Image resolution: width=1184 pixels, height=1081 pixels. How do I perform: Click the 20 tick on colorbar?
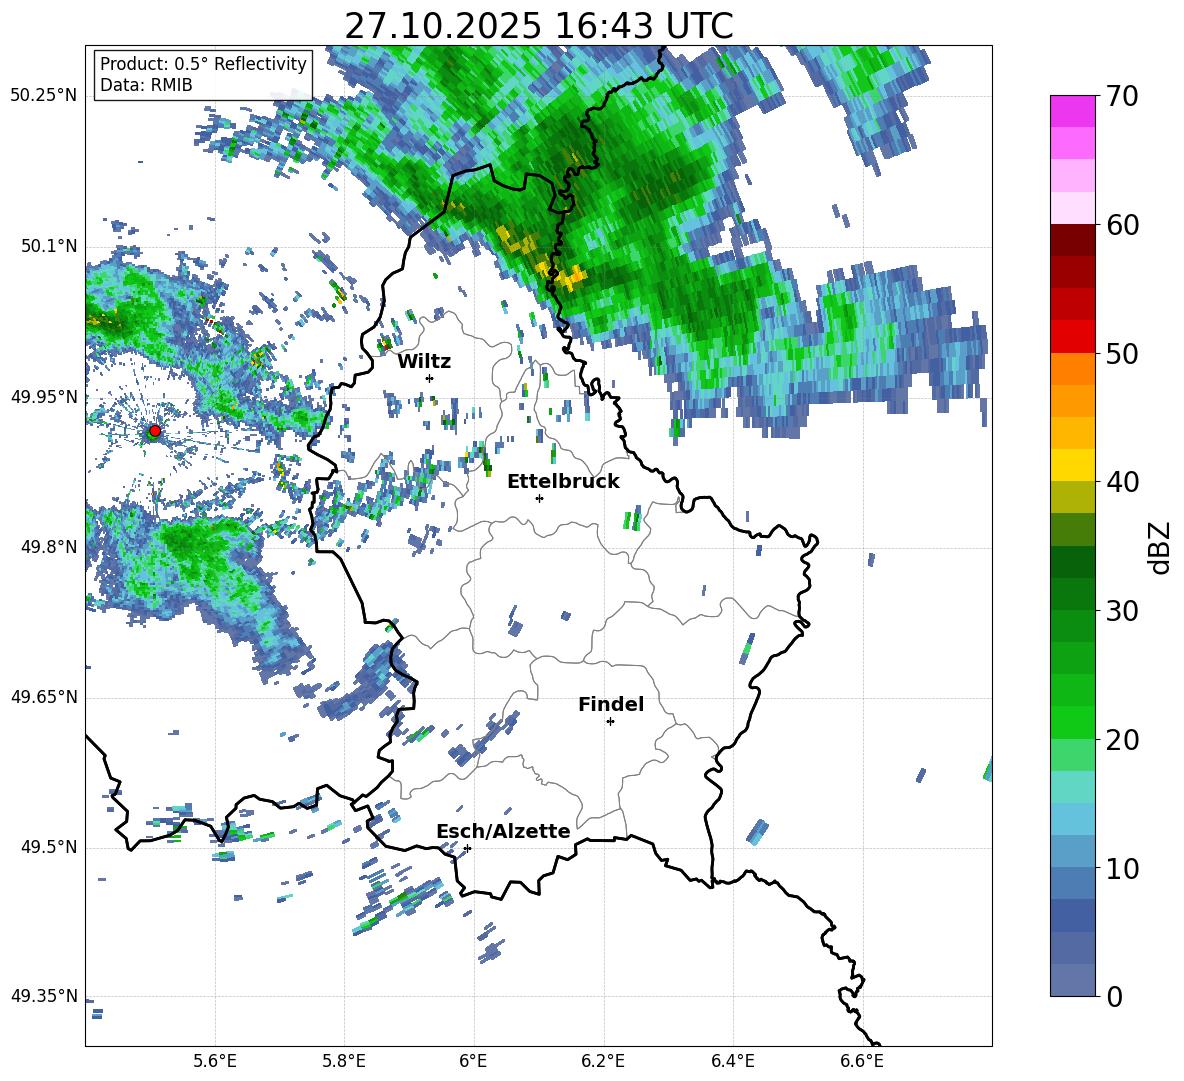[1123, 740]
